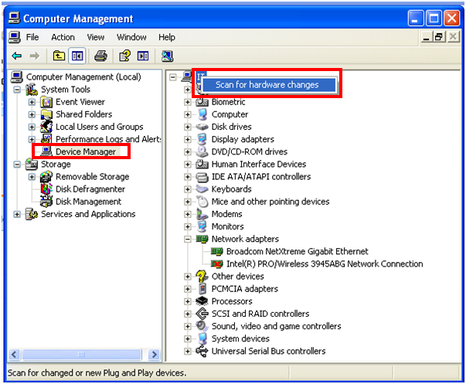Expand the Event Viewer node
466x384 pixels.
pyautogui.click(x=32, y=102)
